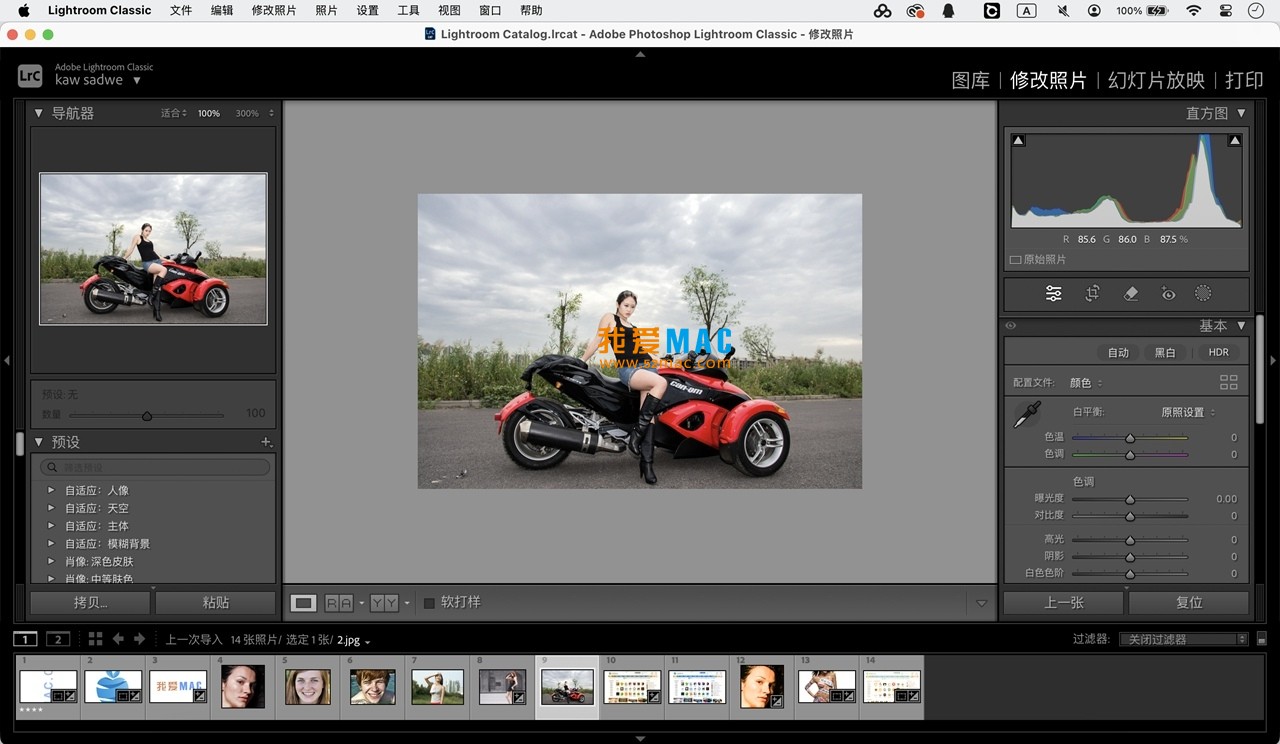Apply 自动 auto tone button
This screenshot has height=744, width=1280.
click(1118, 352)
